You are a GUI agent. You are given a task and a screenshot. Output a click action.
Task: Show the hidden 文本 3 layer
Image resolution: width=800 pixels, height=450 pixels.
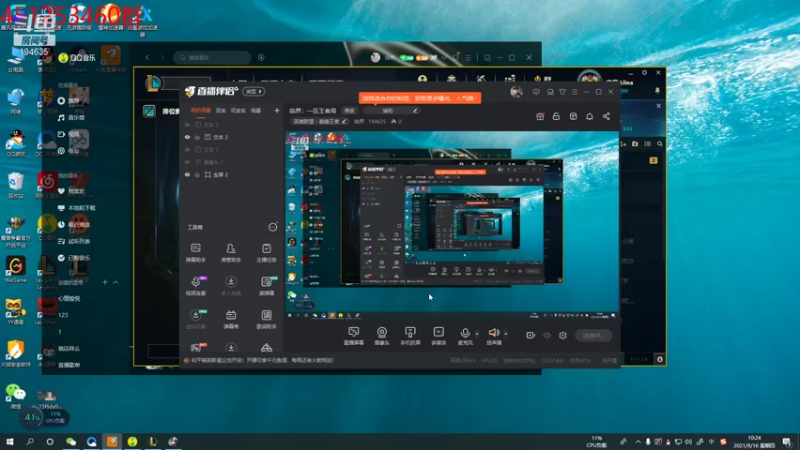click(x=187, y=124)
